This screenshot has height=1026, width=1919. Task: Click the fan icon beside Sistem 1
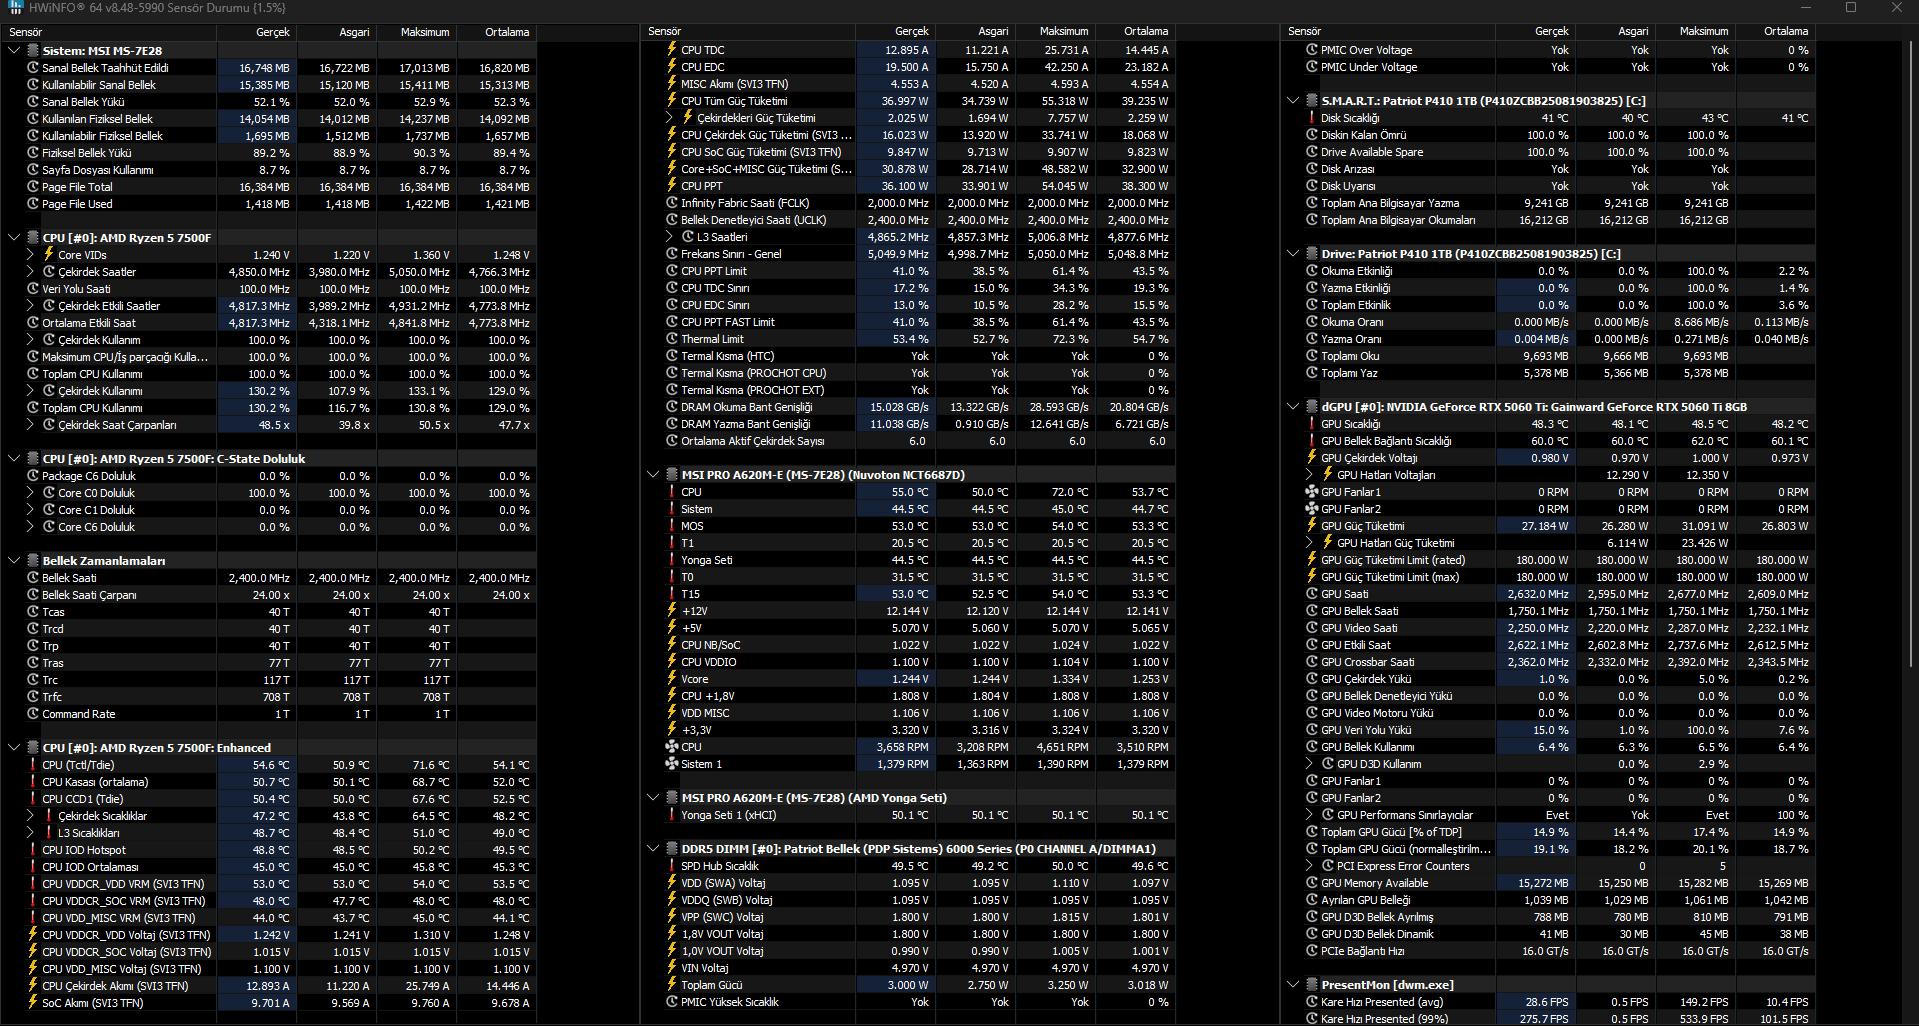click(x=672, y=764)
